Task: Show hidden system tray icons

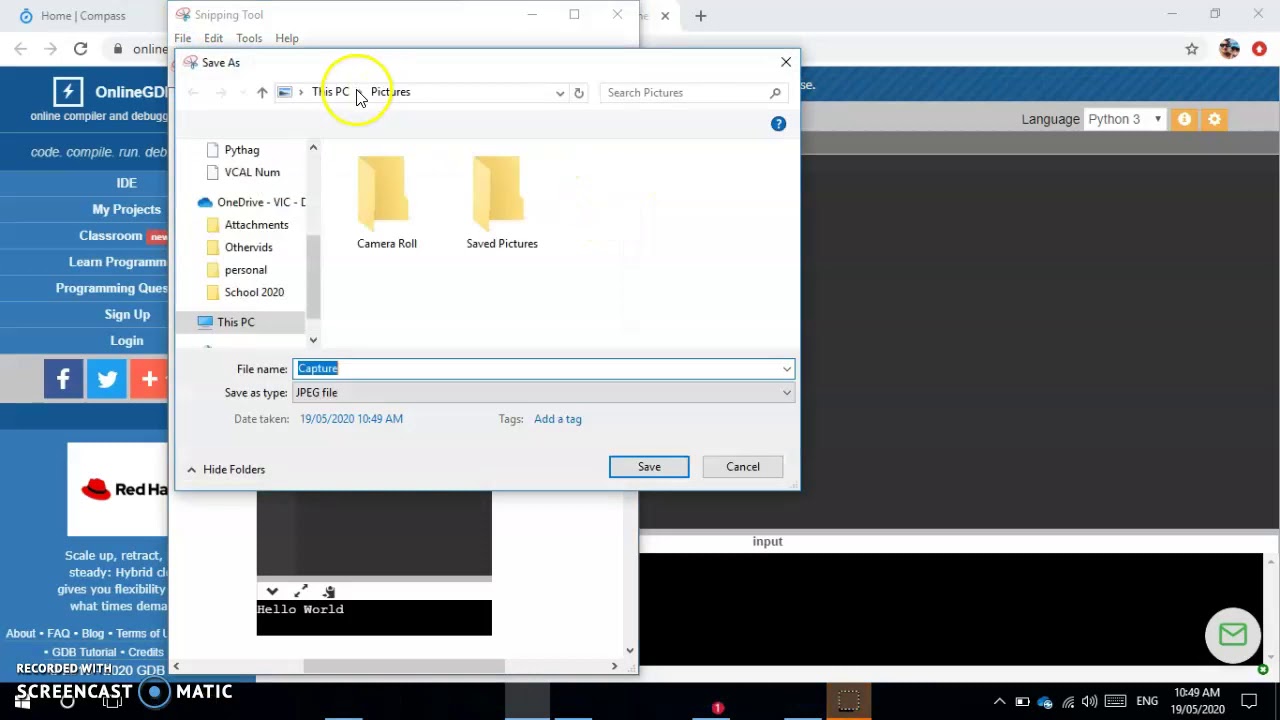Action: [x=999, y=701]
